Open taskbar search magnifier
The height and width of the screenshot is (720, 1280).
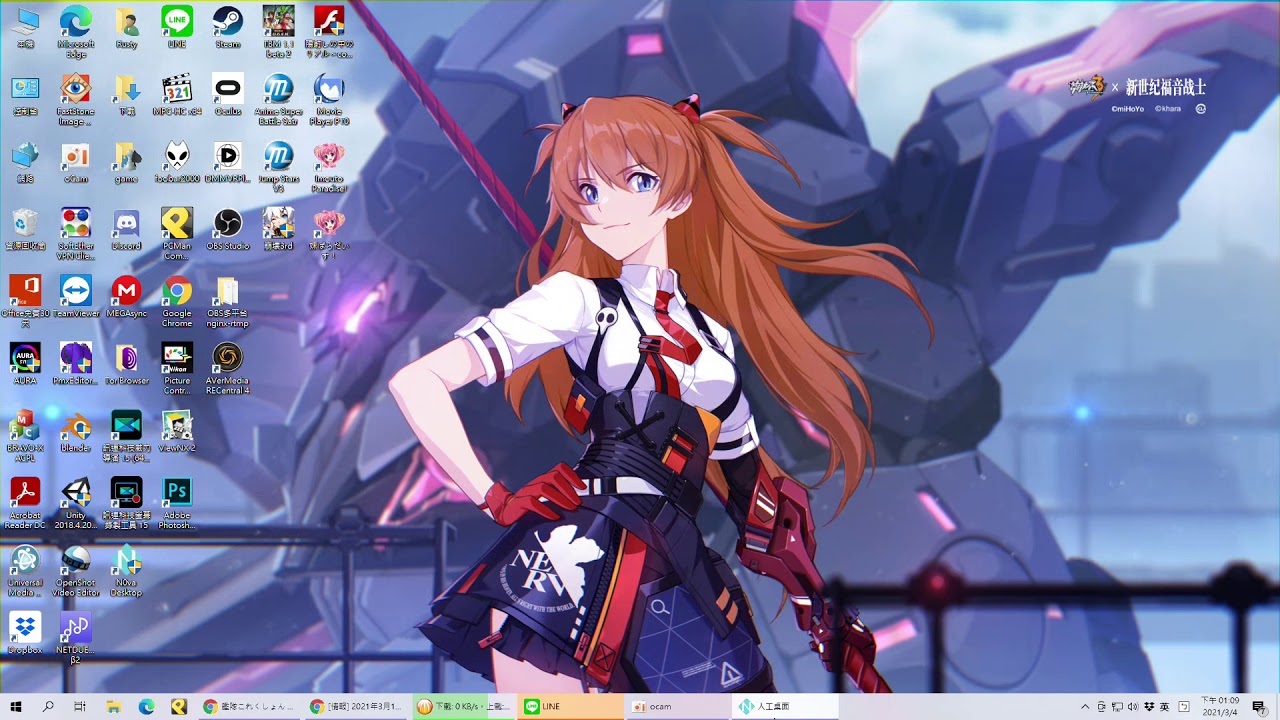coord(48,706)
